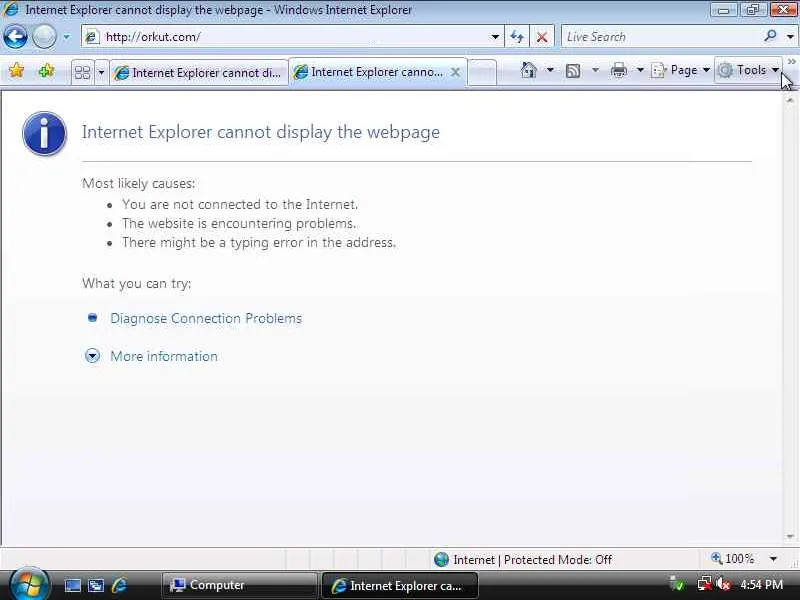
Task: Launch Internet Explorer from quick launch
Action: [119, 585]
